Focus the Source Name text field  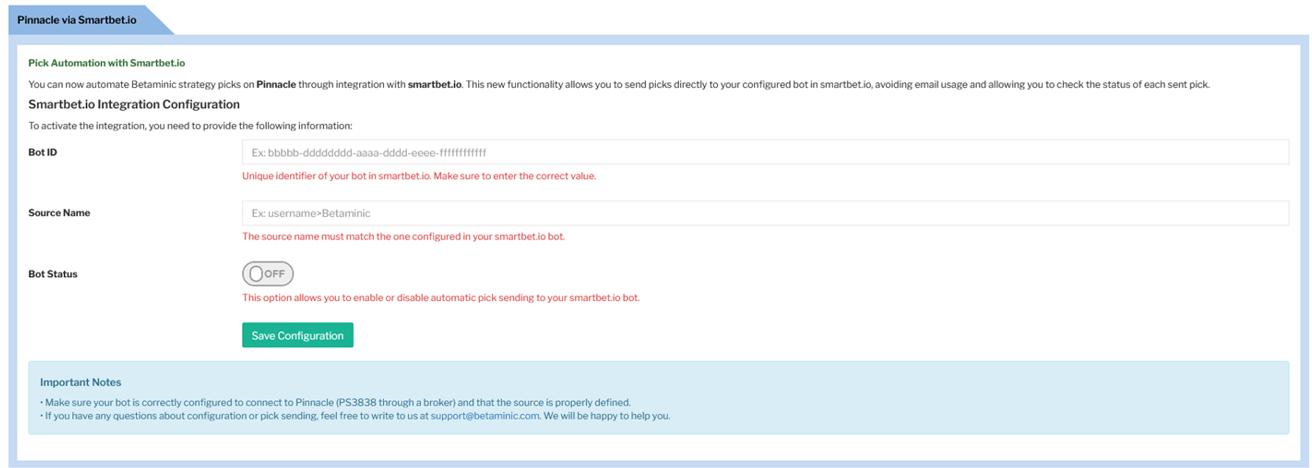coord(765,213)
